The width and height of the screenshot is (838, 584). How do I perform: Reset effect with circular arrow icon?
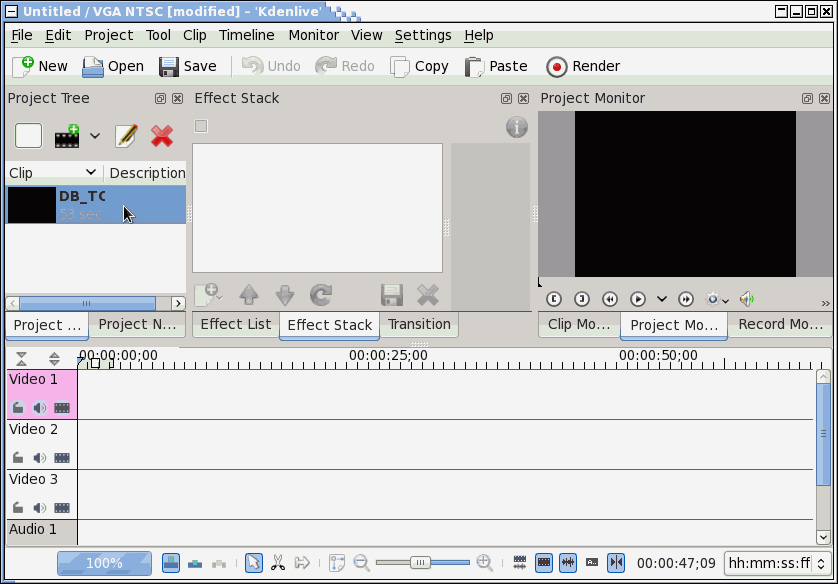pyautogui.click(x=321, y=295)
